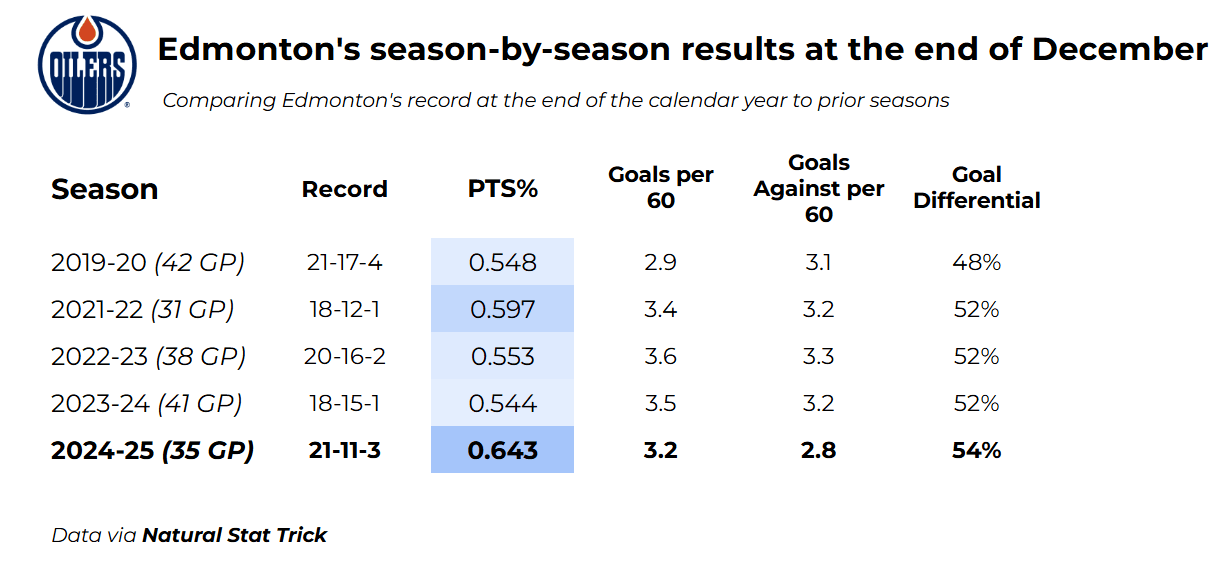Click the highlighted 0.643 PTS% cell
Viewport: 1228px width, 571px height.
point(502,450)
